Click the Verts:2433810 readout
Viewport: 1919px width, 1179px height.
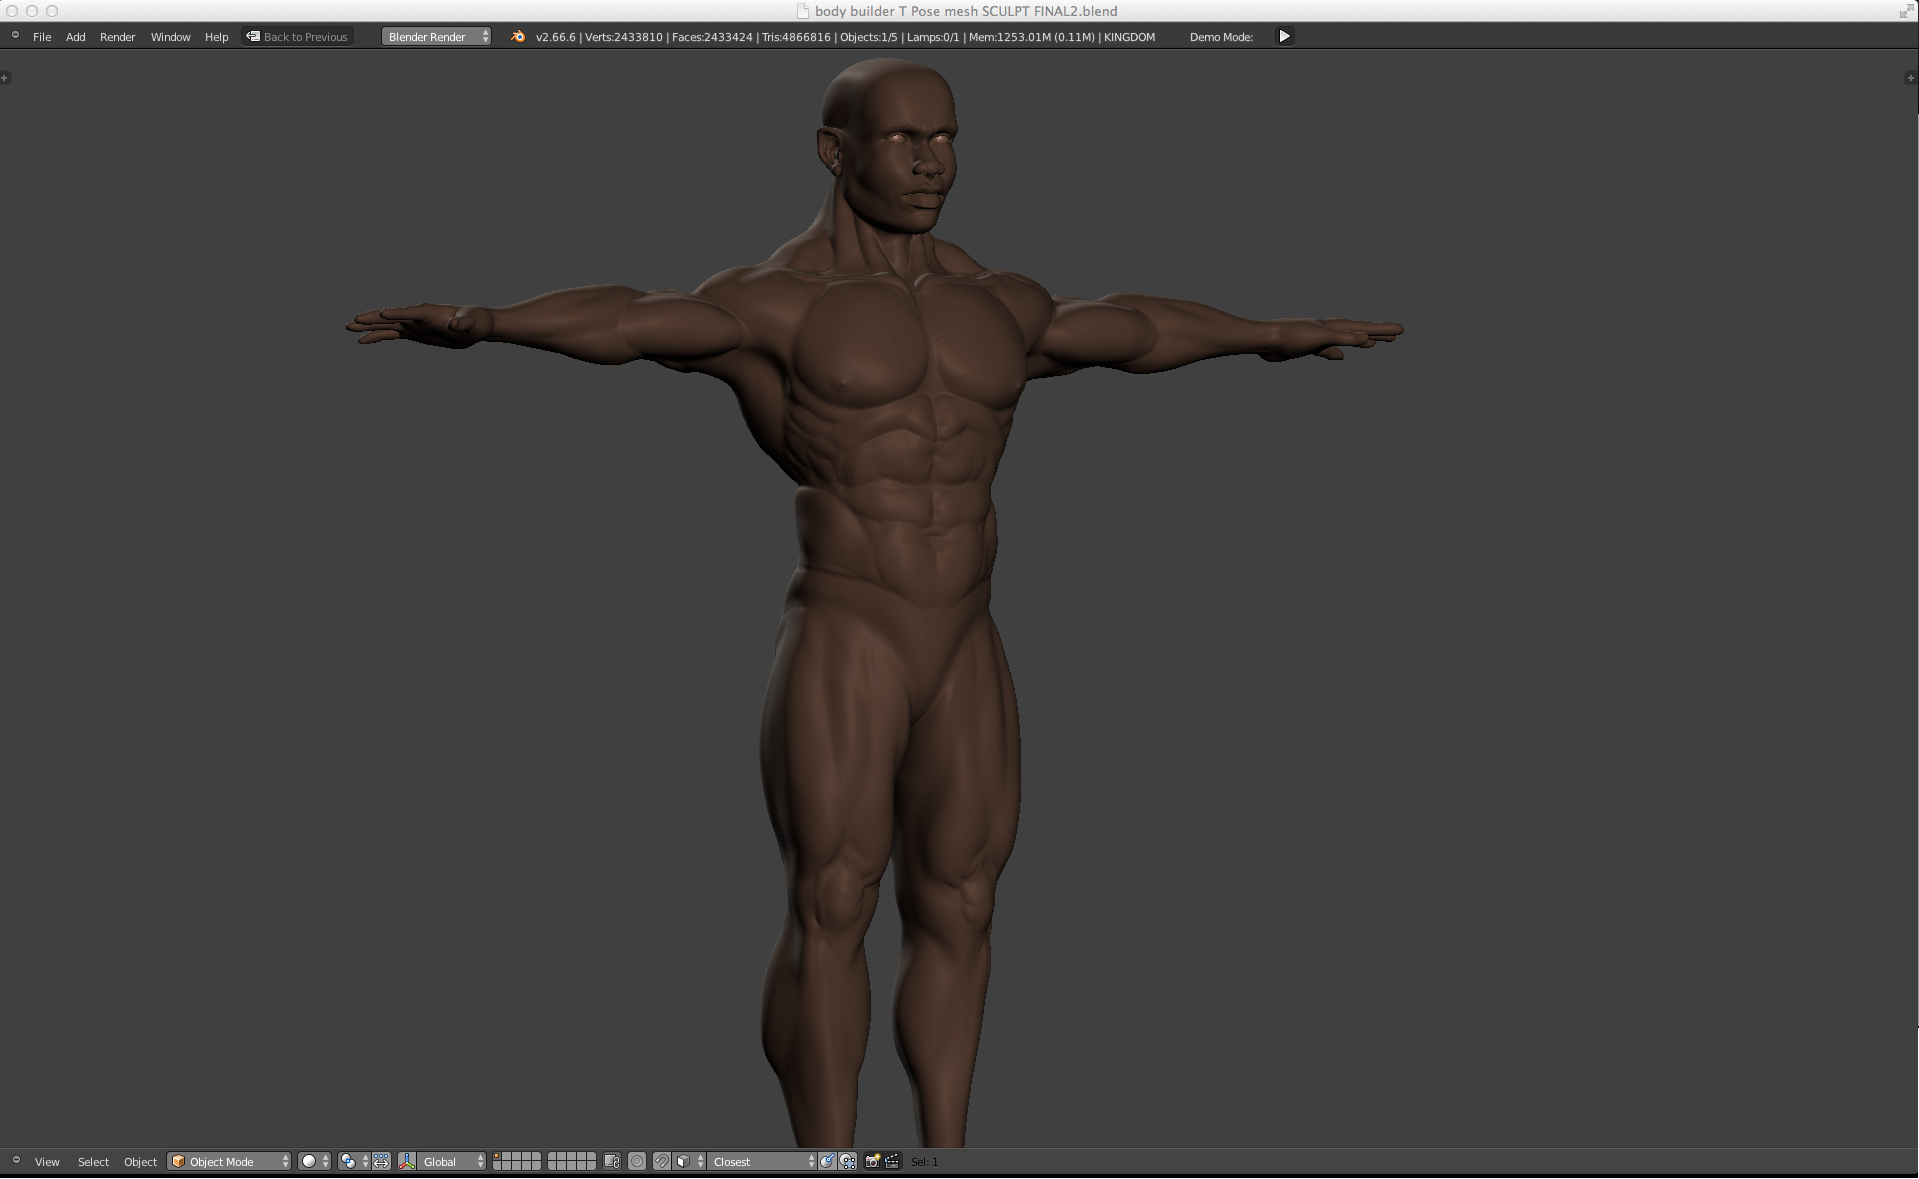point(624,37)
